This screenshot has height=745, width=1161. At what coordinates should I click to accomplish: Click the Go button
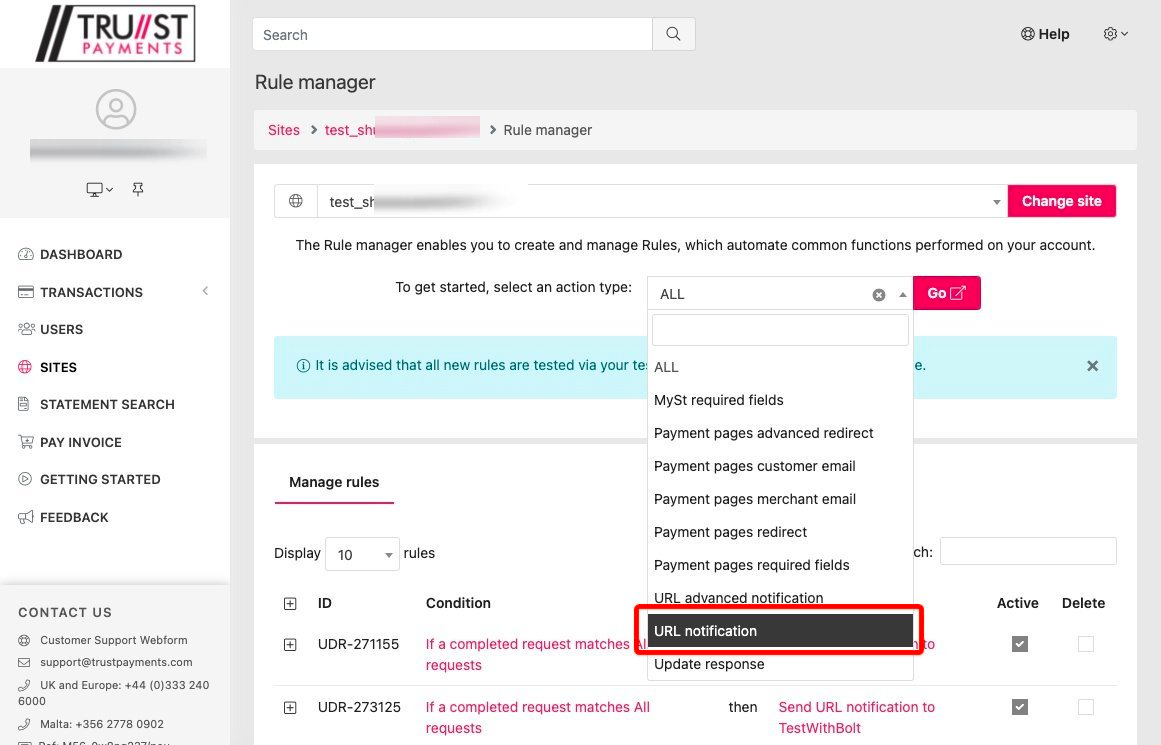946,293
